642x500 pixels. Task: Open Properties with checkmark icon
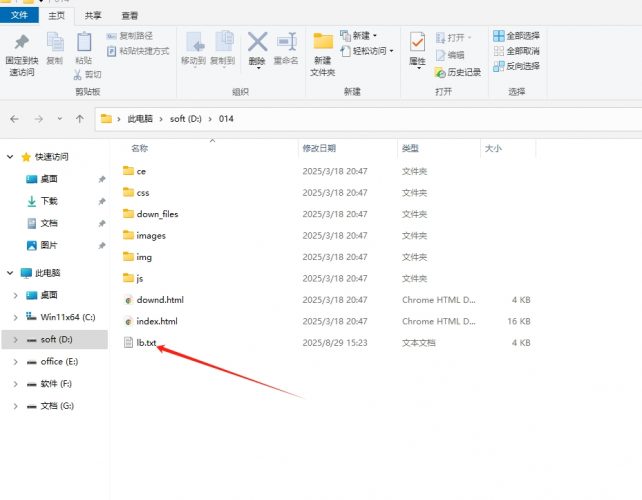pos(417,48)
